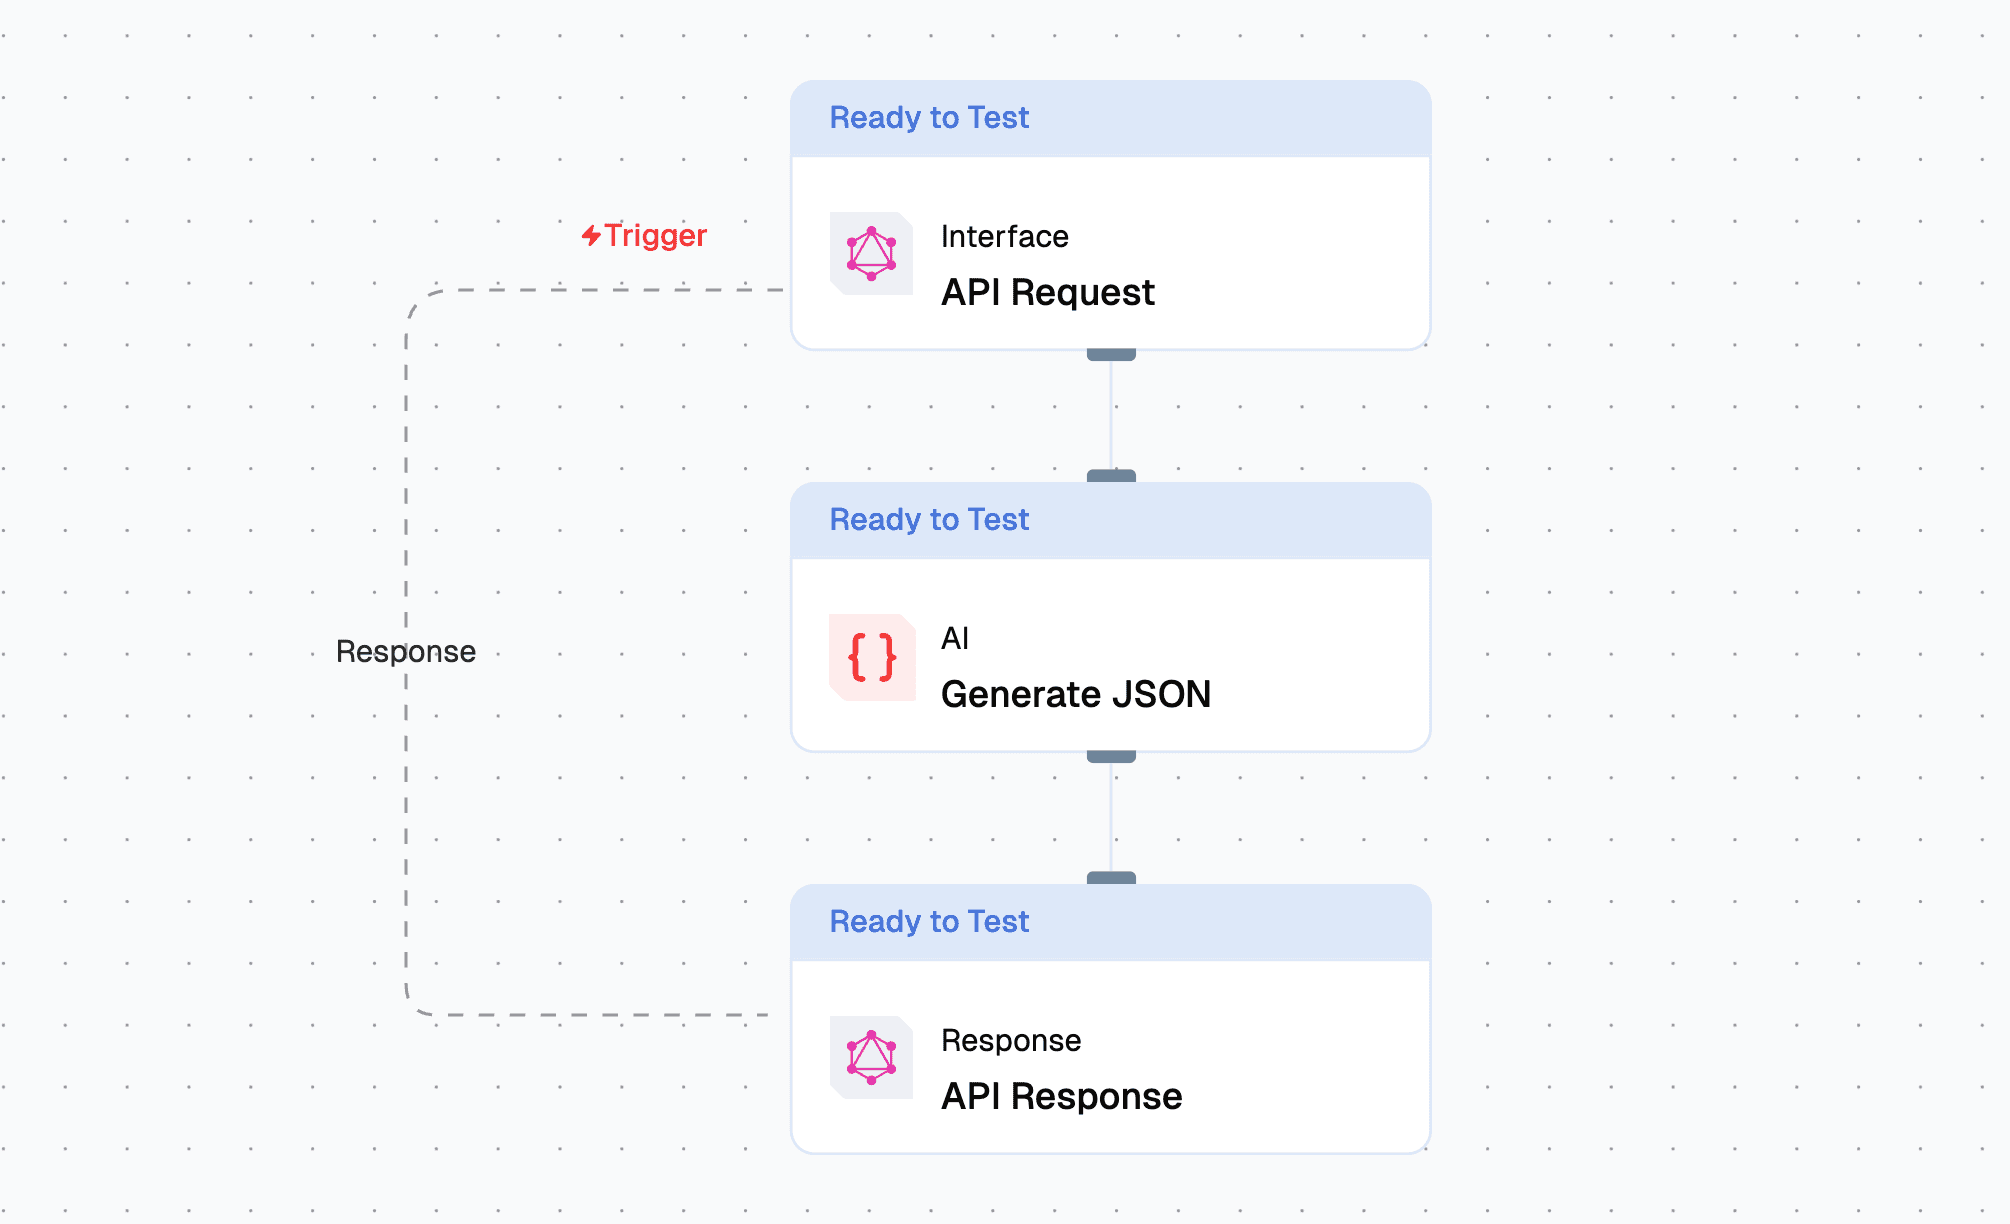Click the bottom connector handle of API Request
Screen dimensions: 2010x1224
coord(1110,354)
